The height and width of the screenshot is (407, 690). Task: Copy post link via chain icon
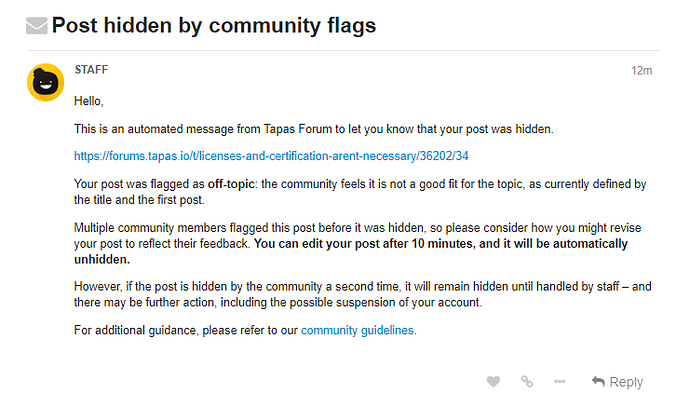pos(527,382)
